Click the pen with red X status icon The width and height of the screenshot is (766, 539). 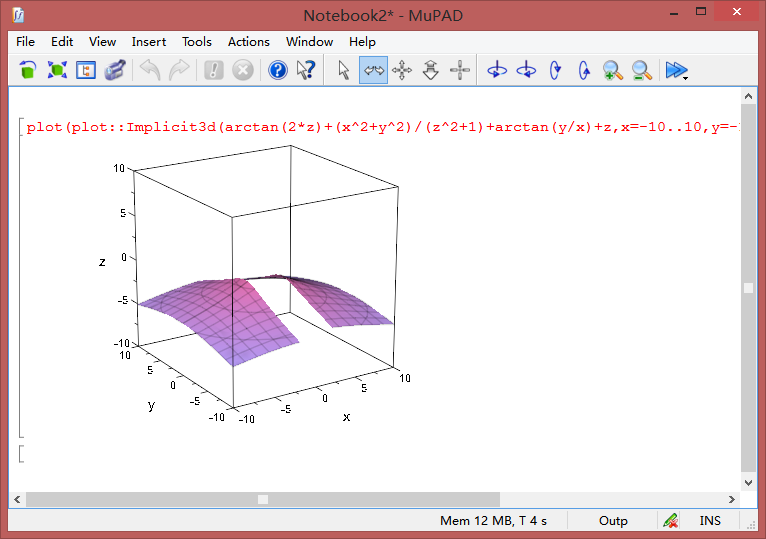670,521
